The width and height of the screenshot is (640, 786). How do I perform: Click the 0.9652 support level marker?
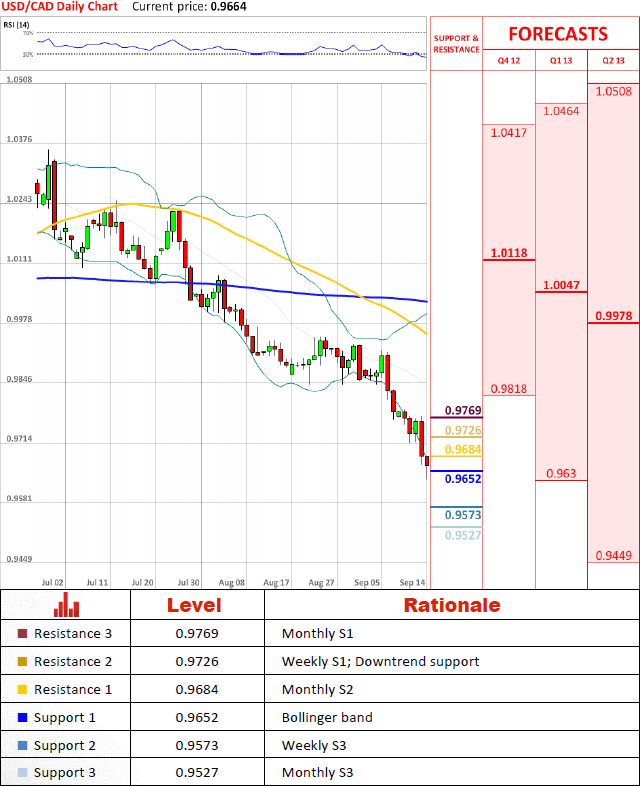(x=462, y=480)
